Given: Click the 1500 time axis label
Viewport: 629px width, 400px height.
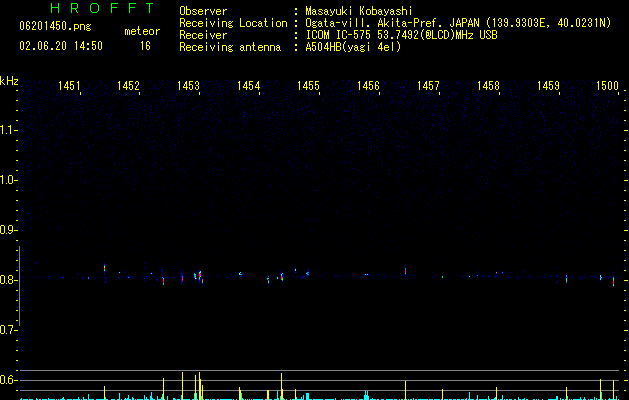Looking at the screenshot, I should [x=607, y=86].
